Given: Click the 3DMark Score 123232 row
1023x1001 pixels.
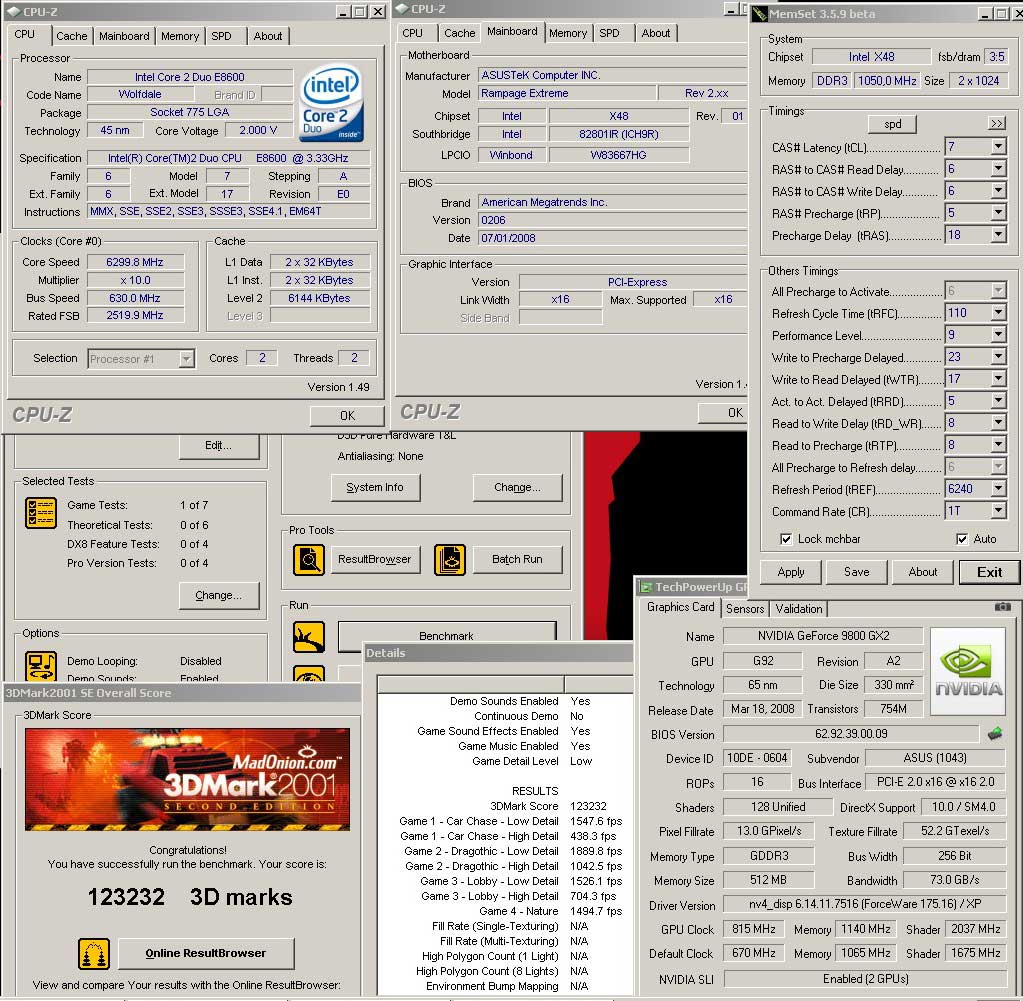Looking at the screenshot, I should point(506,806).
